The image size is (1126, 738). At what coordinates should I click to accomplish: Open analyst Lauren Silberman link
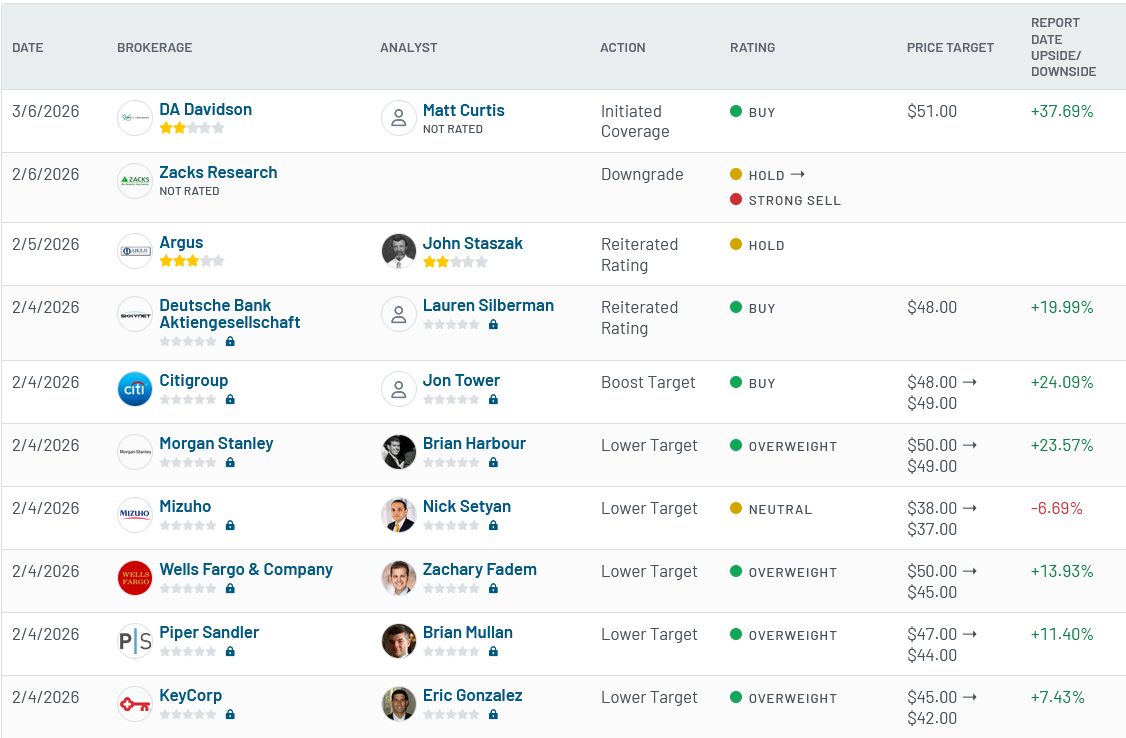[x=488, y=305]
